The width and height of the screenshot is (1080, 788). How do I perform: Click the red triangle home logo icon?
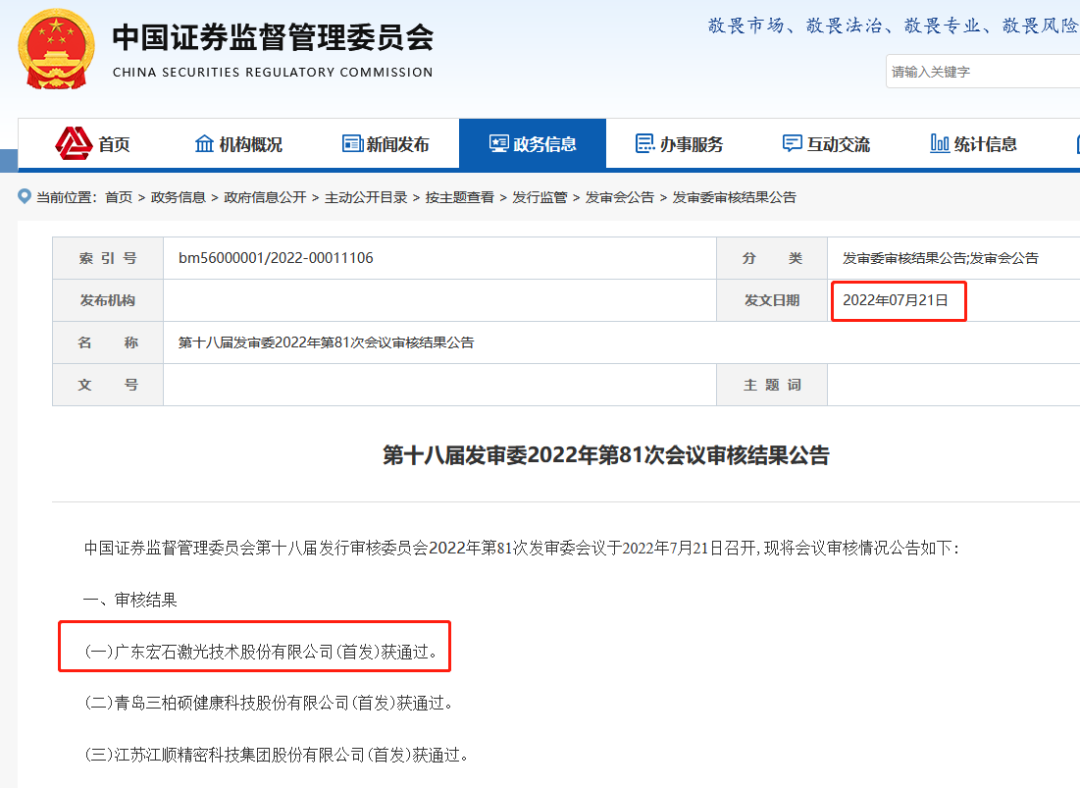(x=74, y=143)
